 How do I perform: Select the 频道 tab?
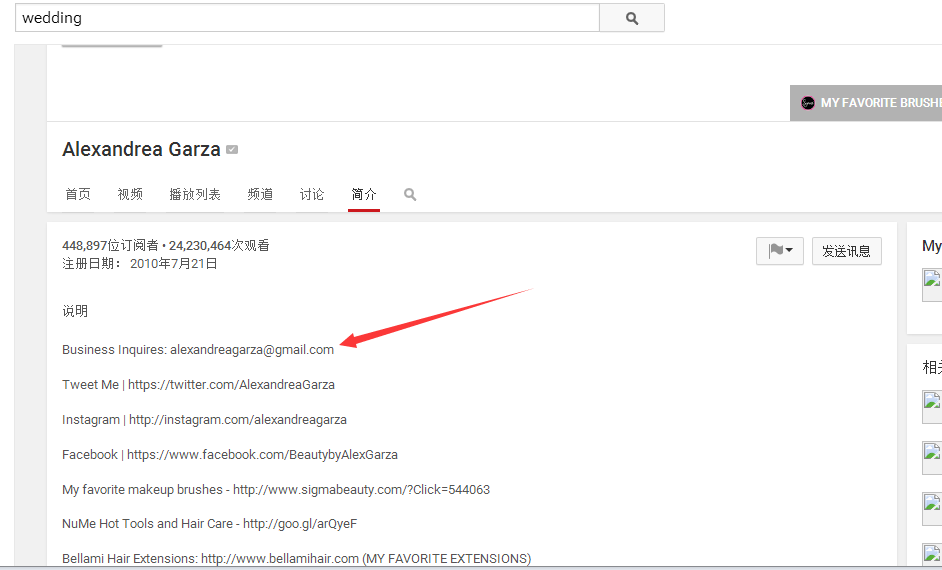click(x=260, y=195)
